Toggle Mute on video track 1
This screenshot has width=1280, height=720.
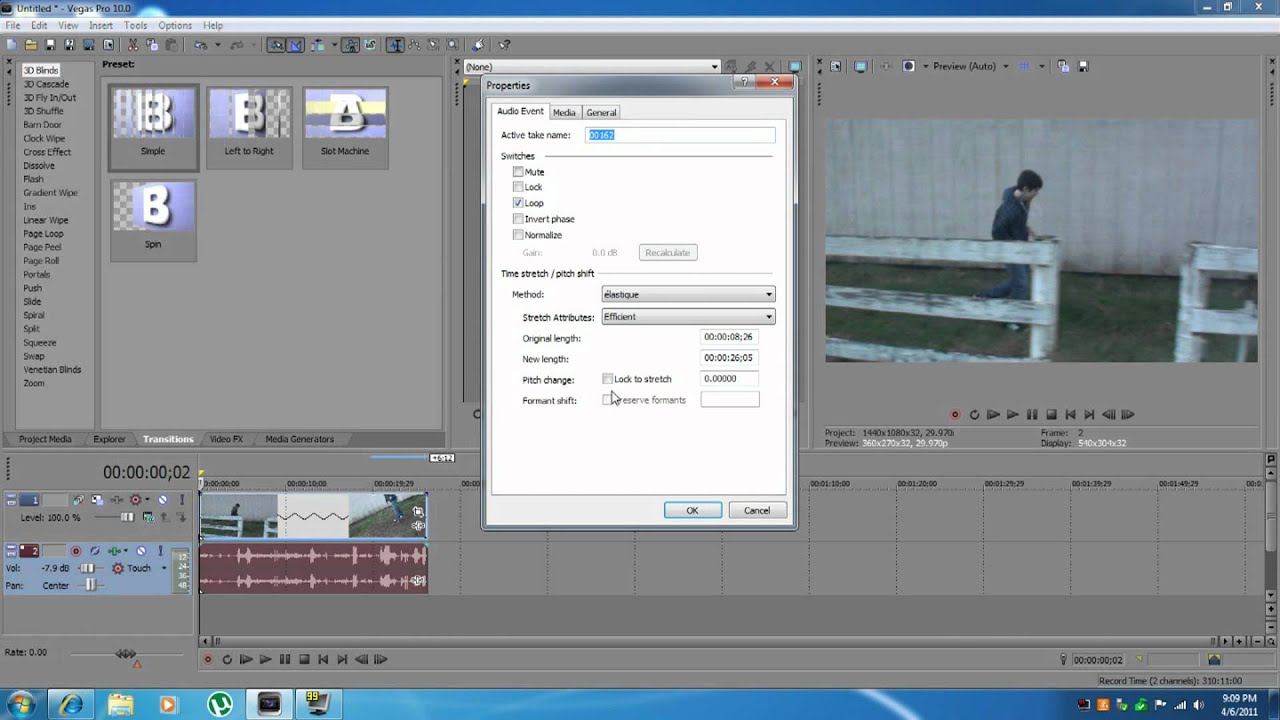(162, 500)
